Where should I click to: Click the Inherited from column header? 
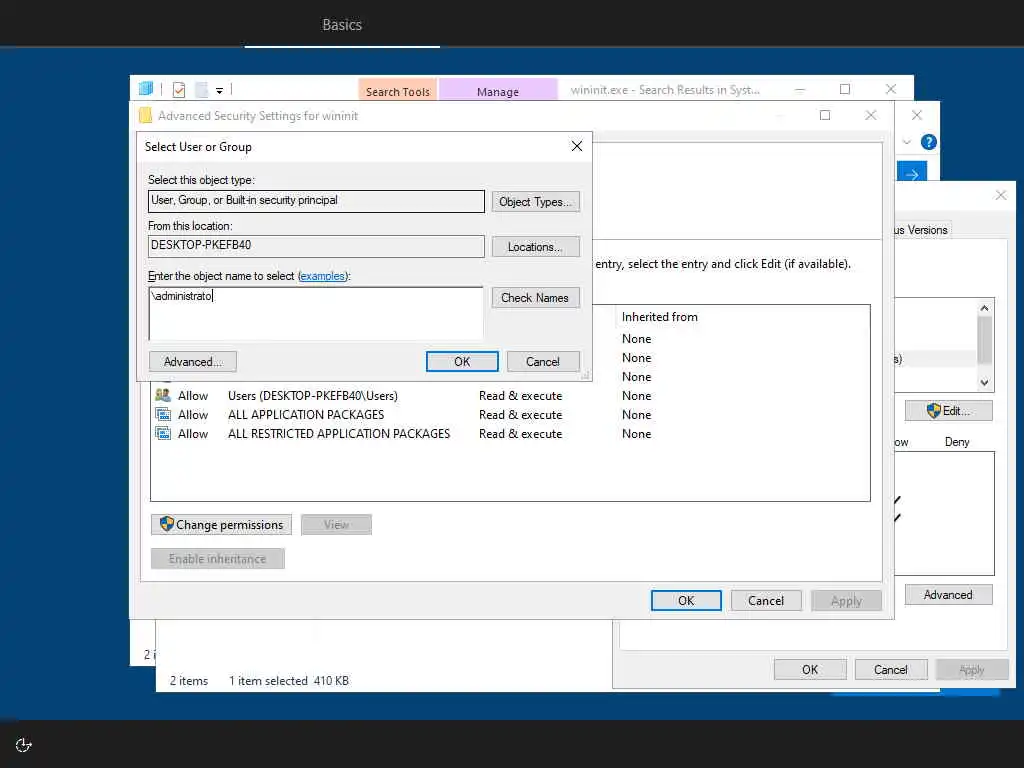click(660, 317)
